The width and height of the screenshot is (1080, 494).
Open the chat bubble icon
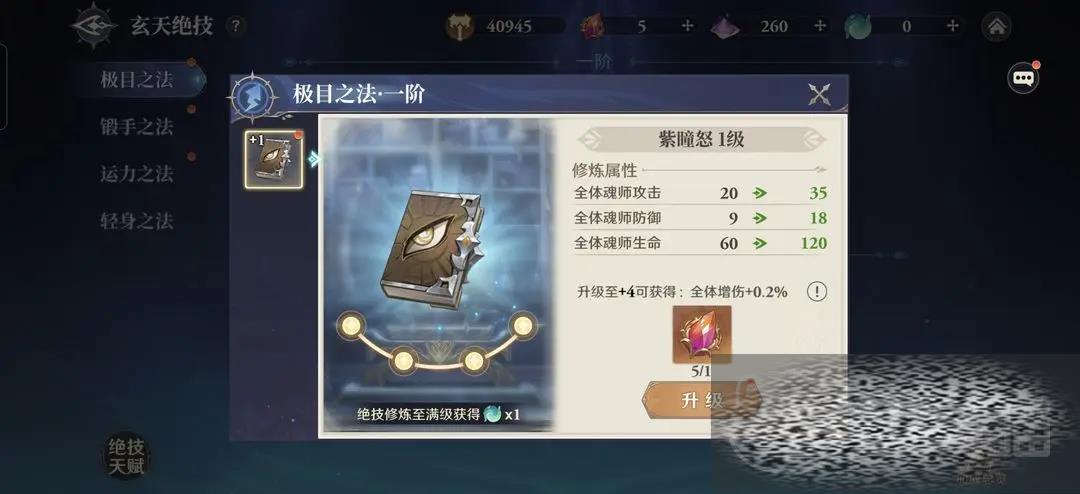tap(1024, 78)
